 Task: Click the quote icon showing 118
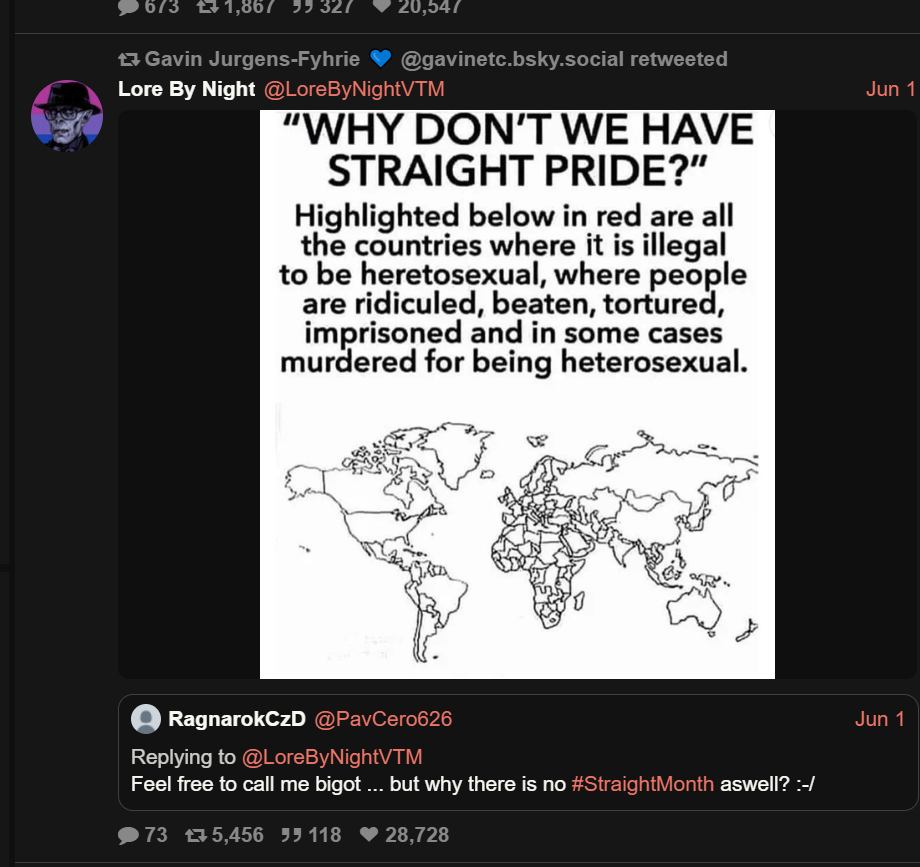click(291, 835)
